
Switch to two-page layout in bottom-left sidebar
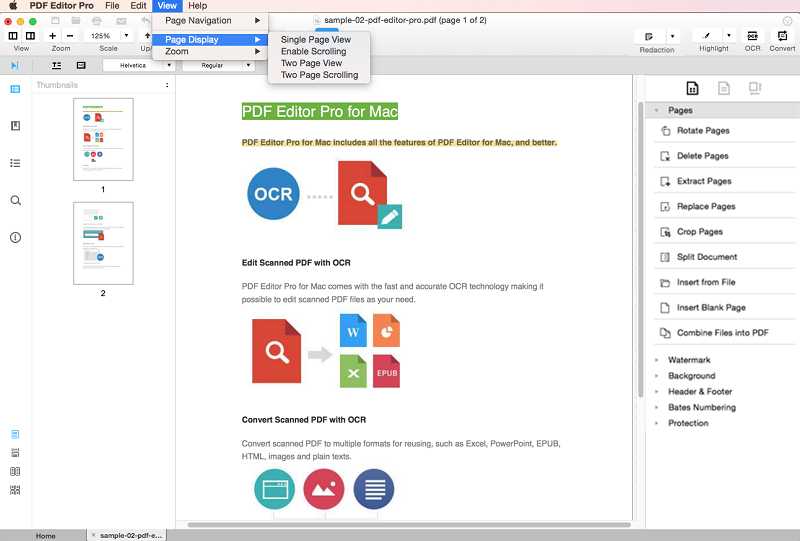[15, 471]
